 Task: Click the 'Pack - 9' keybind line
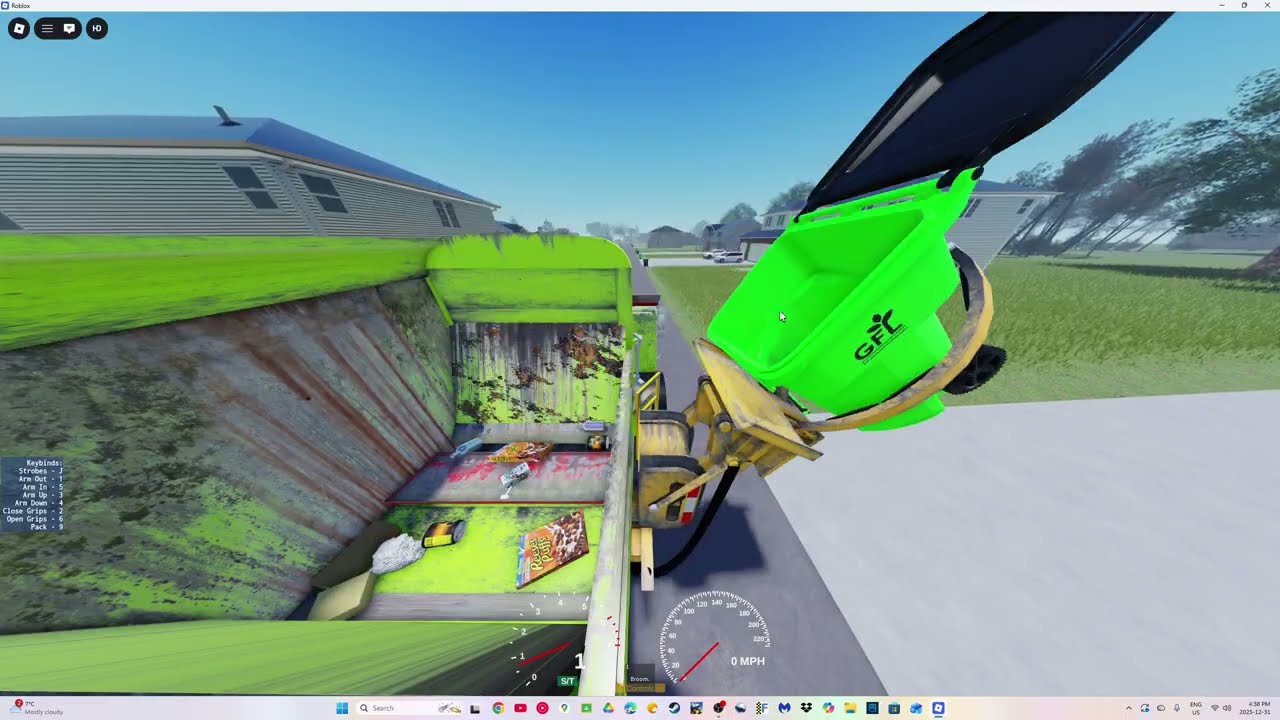coord(46,527)
